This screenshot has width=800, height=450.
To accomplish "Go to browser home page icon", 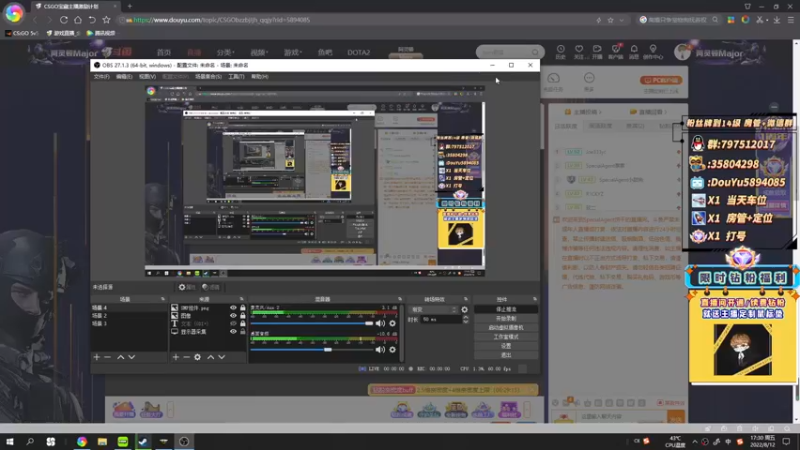I will pyautogui.click(x=78, y=20).
